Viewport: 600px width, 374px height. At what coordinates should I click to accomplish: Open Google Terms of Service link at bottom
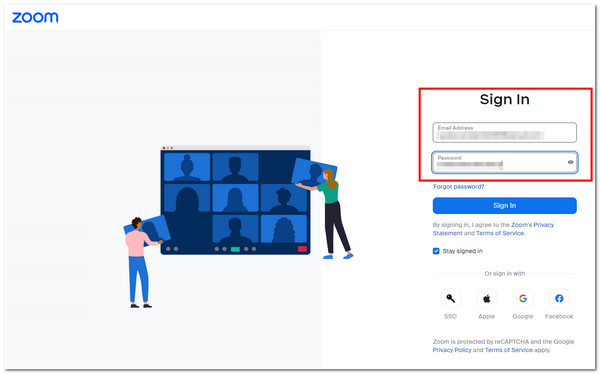[509, 350]
